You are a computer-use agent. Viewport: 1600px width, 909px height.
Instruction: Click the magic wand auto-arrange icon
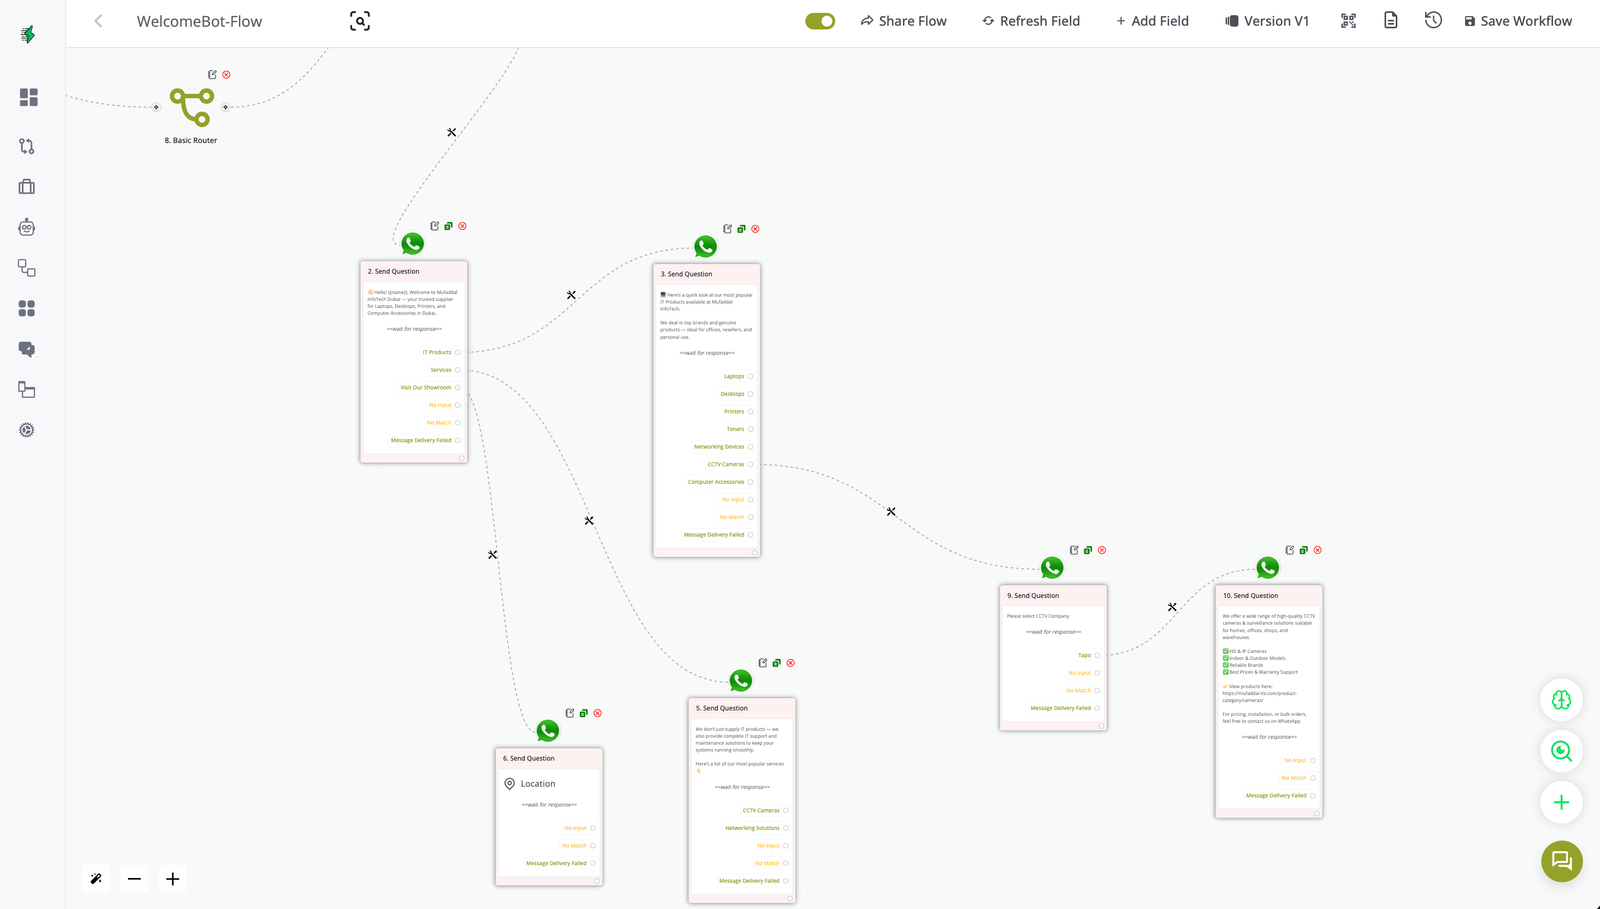[x=97, y=879]
